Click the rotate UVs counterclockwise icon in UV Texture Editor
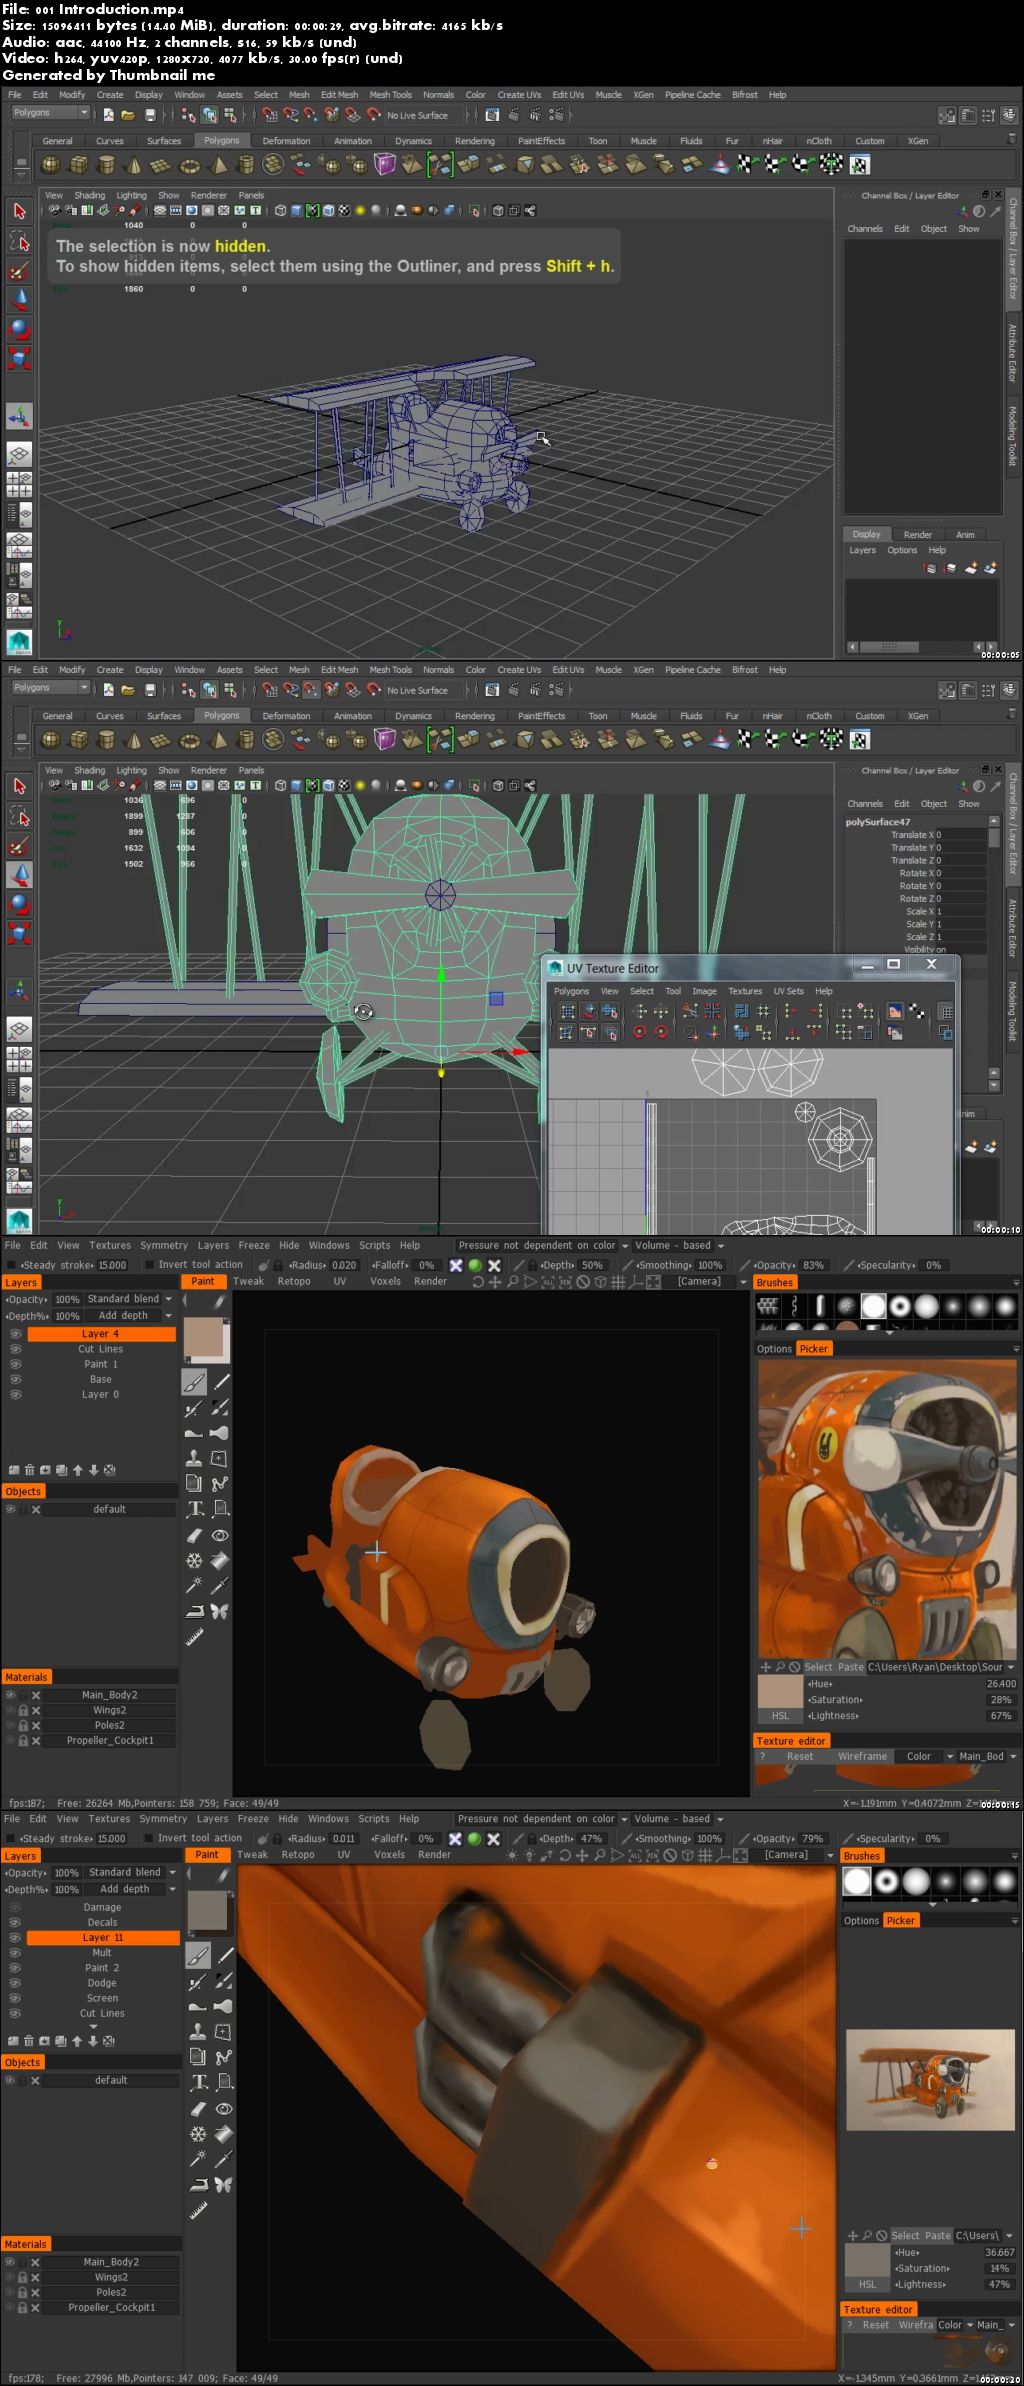The height and width of the screenshot is (2386, 1024). click(639, 1033)
